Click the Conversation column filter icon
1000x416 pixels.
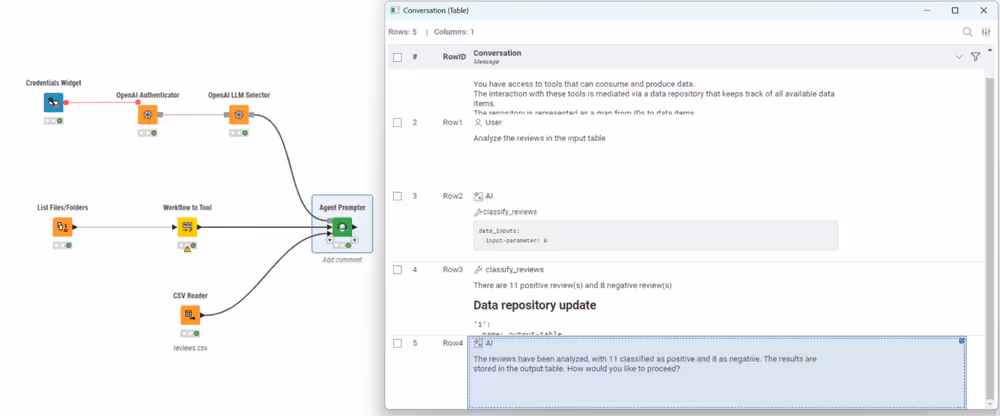click(x=976, y=57)
